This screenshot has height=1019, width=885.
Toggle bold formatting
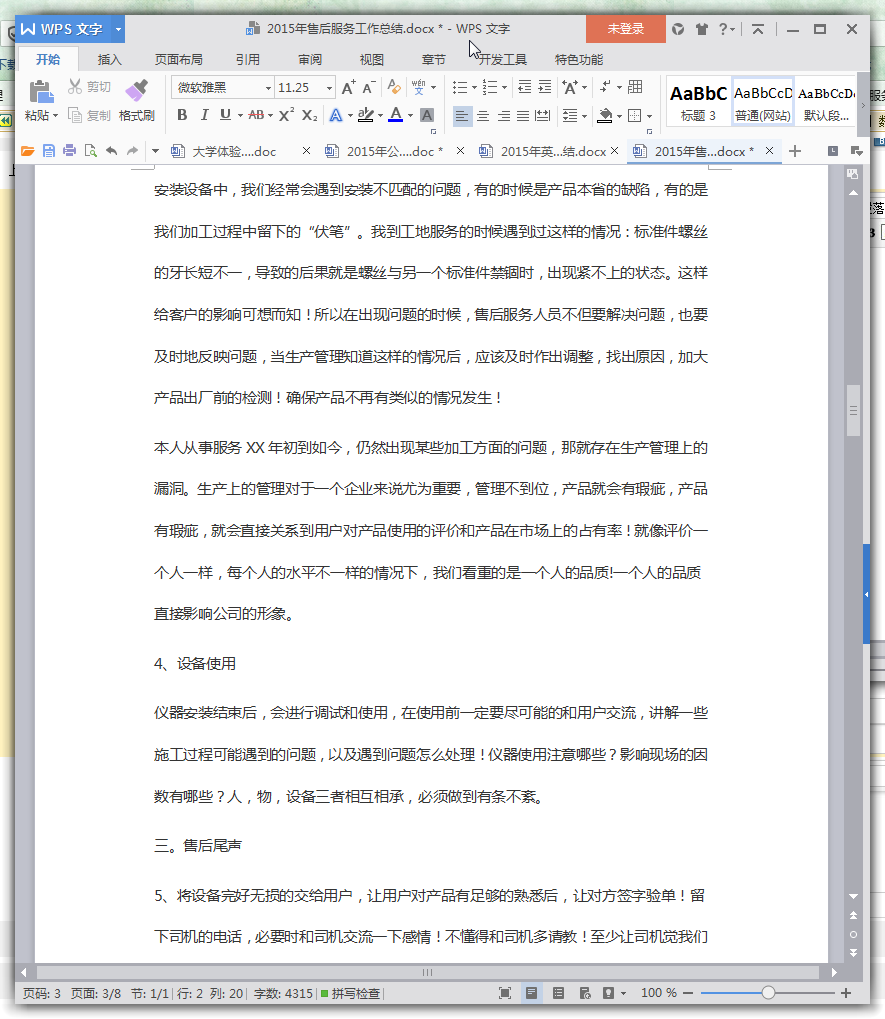(183, 115)
